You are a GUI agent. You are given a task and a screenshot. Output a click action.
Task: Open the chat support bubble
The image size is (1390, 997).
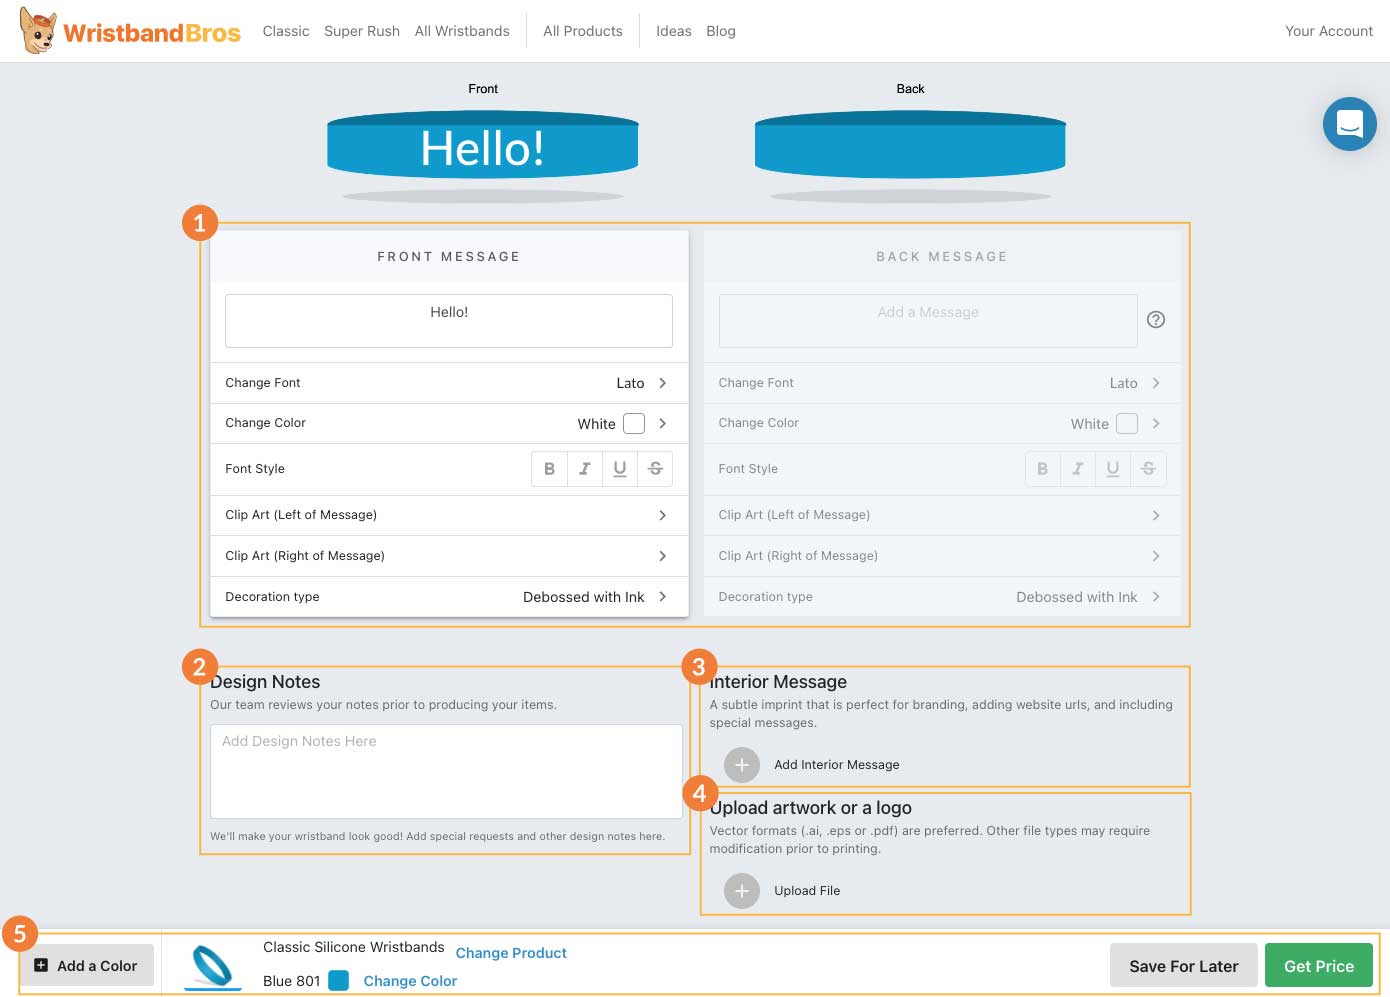point(1349,124)
